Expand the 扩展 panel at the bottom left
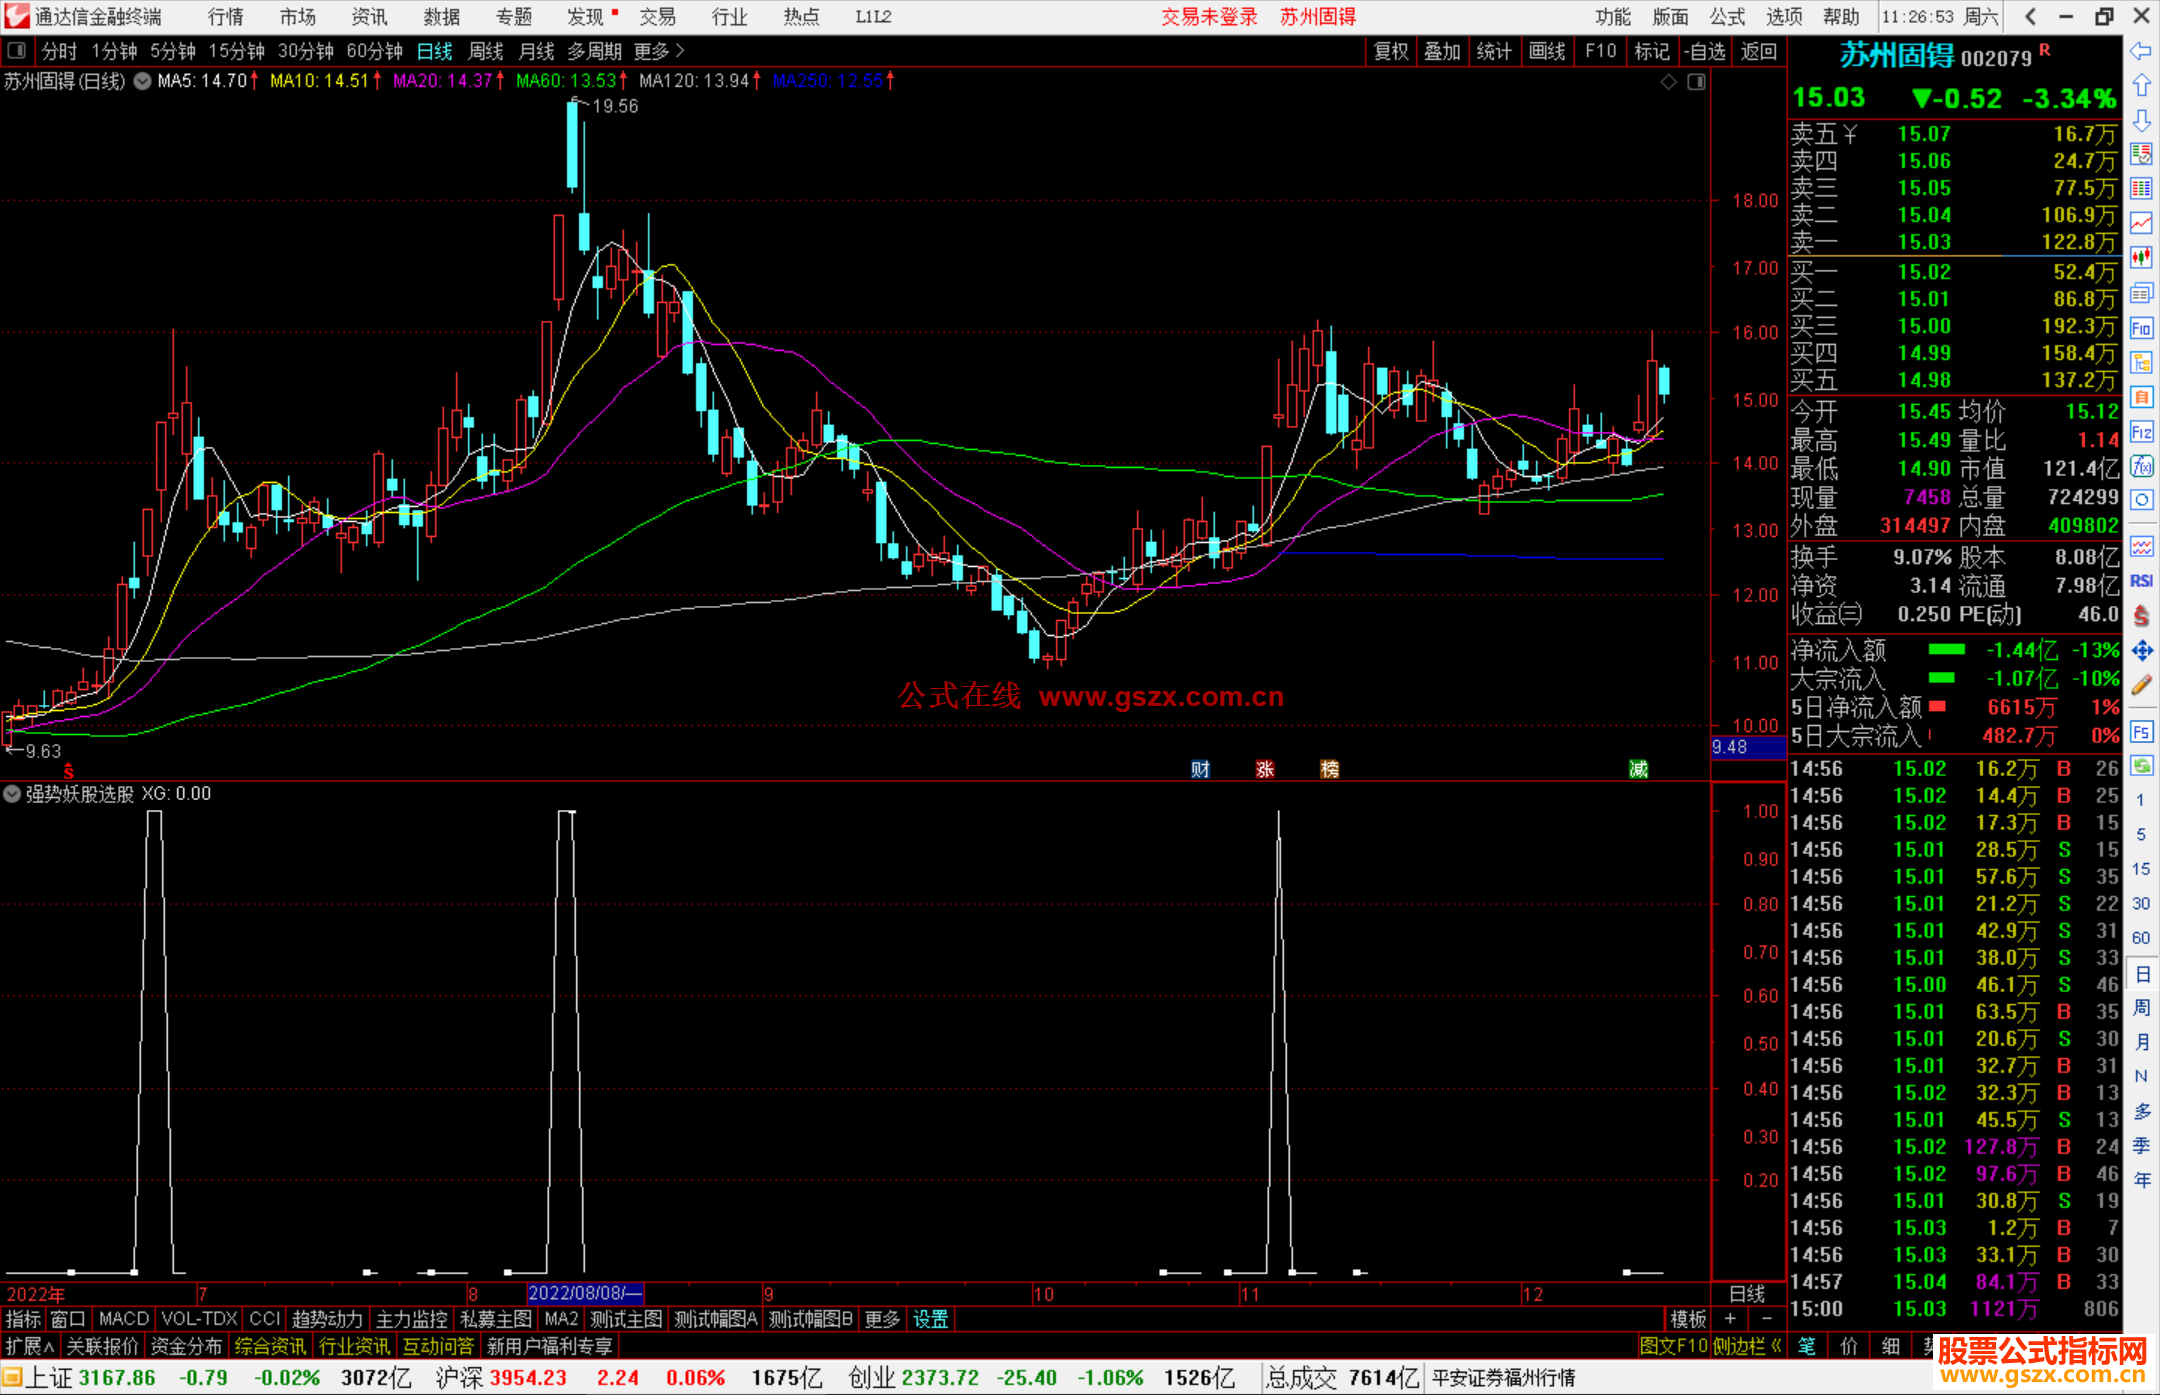2160x1395 pixels. coord(29,1346)
